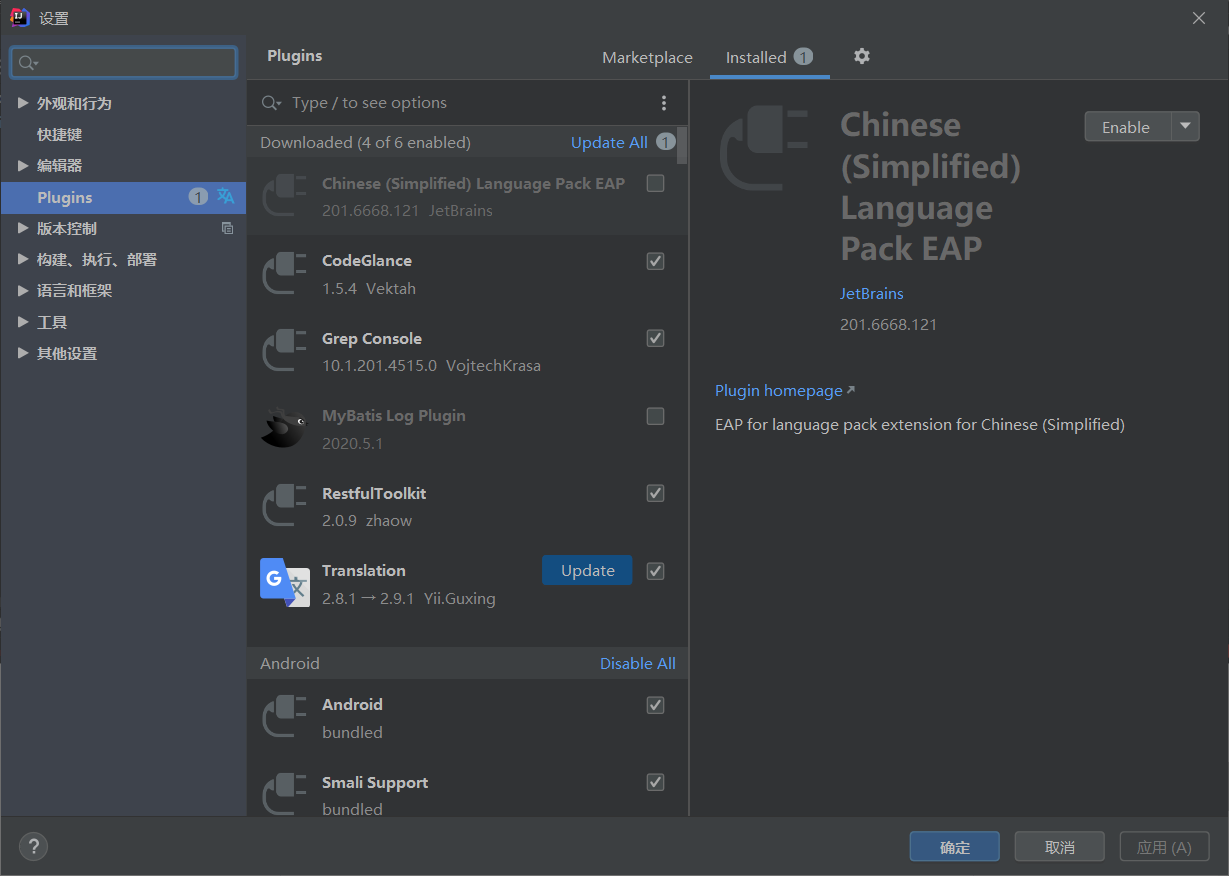Image resolution: width=1229 pixels, height=876 pixels.
Task: Click the Chinese Language Pack list plug icon
Action: pos(284,195)
